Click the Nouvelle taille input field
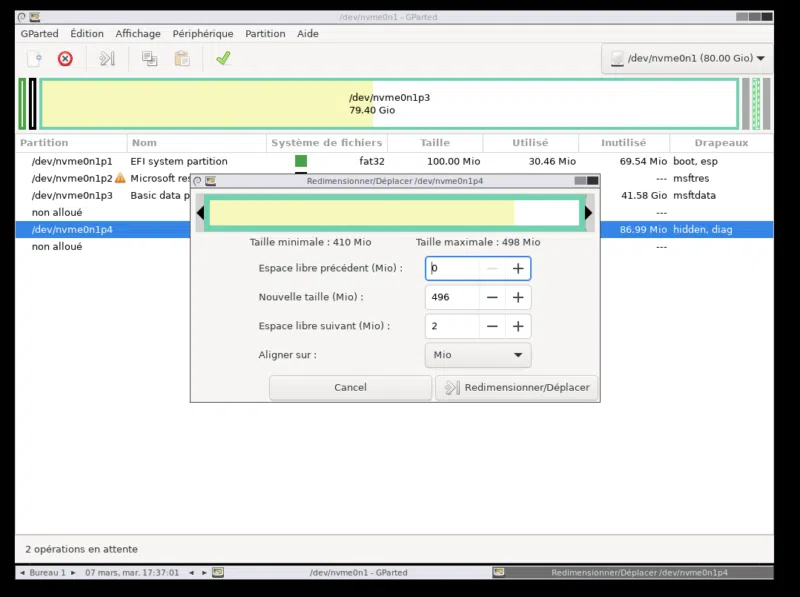 (x=451, y=298)
